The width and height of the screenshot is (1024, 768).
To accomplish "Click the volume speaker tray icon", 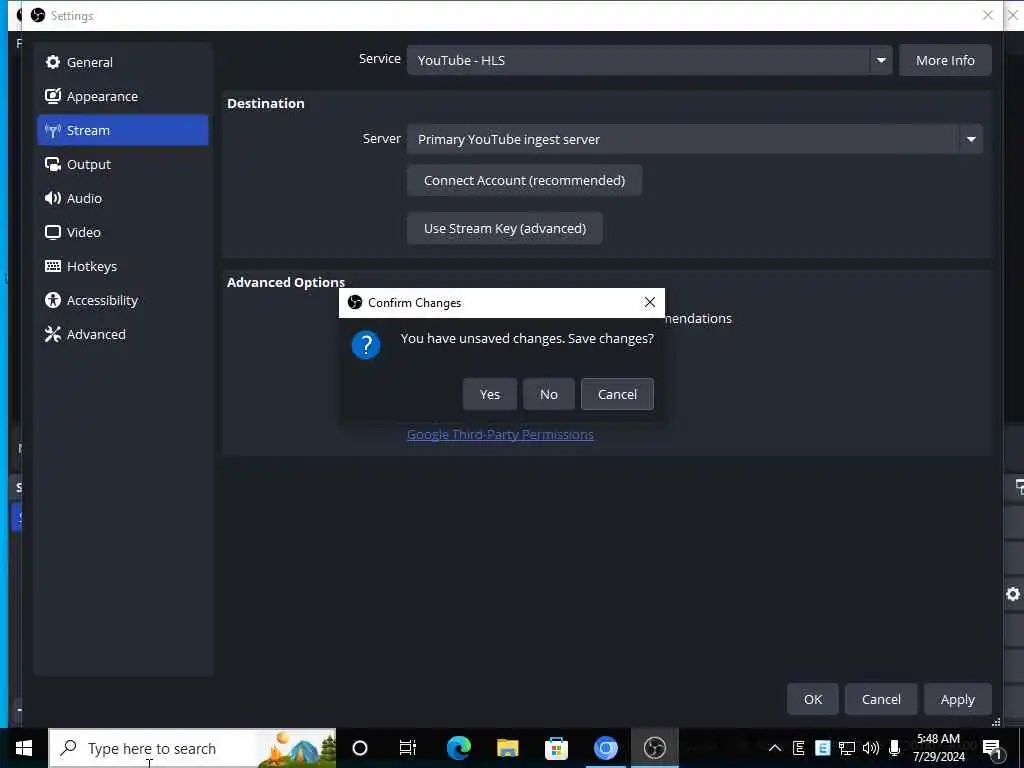I will pos(871,748).
